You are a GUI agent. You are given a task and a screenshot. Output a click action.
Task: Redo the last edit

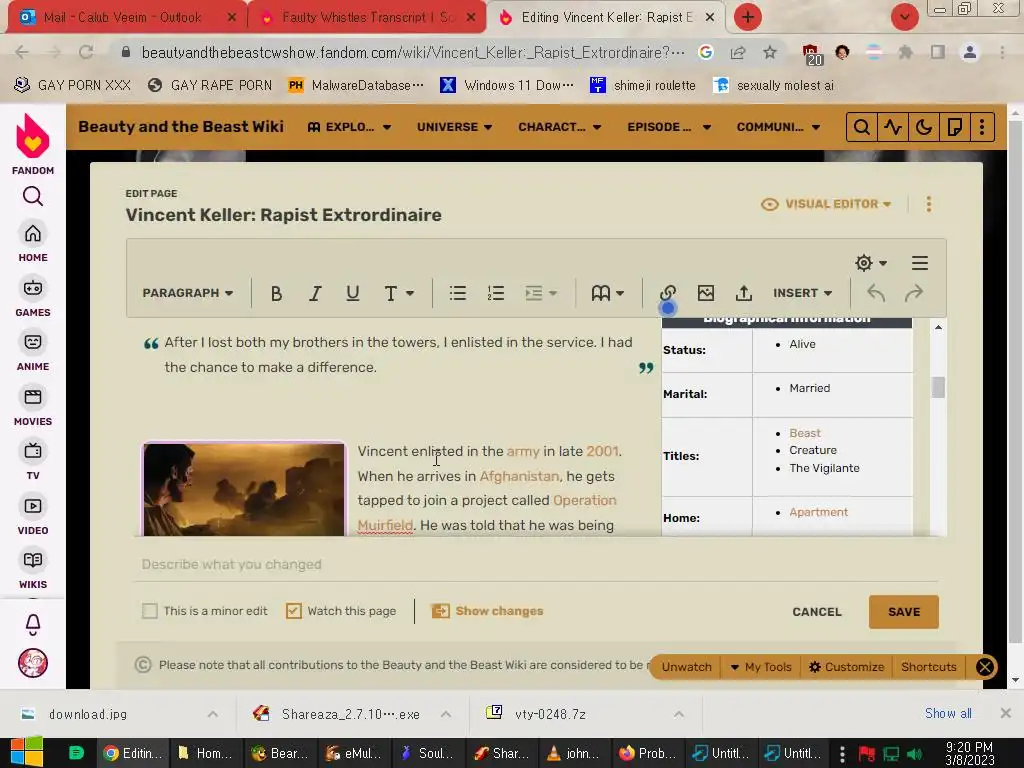point(914,293)
